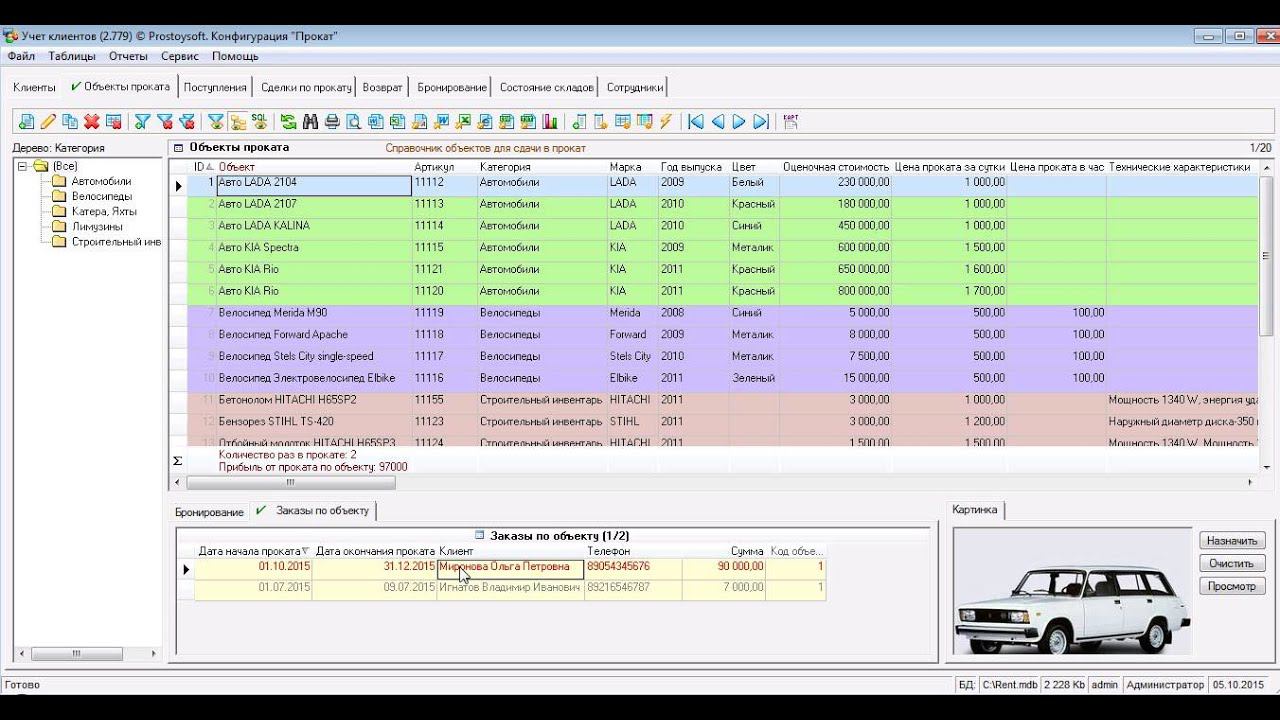Click the binoculars search icon
This screenshot has height=720, width=1280.
coord(310,122)
